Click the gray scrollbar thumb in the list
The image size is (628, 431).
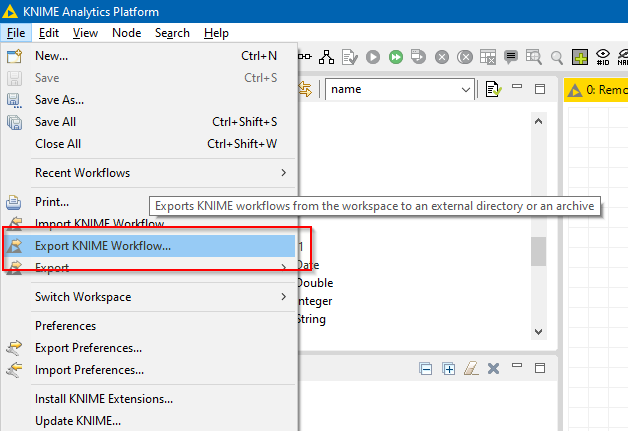538,251
